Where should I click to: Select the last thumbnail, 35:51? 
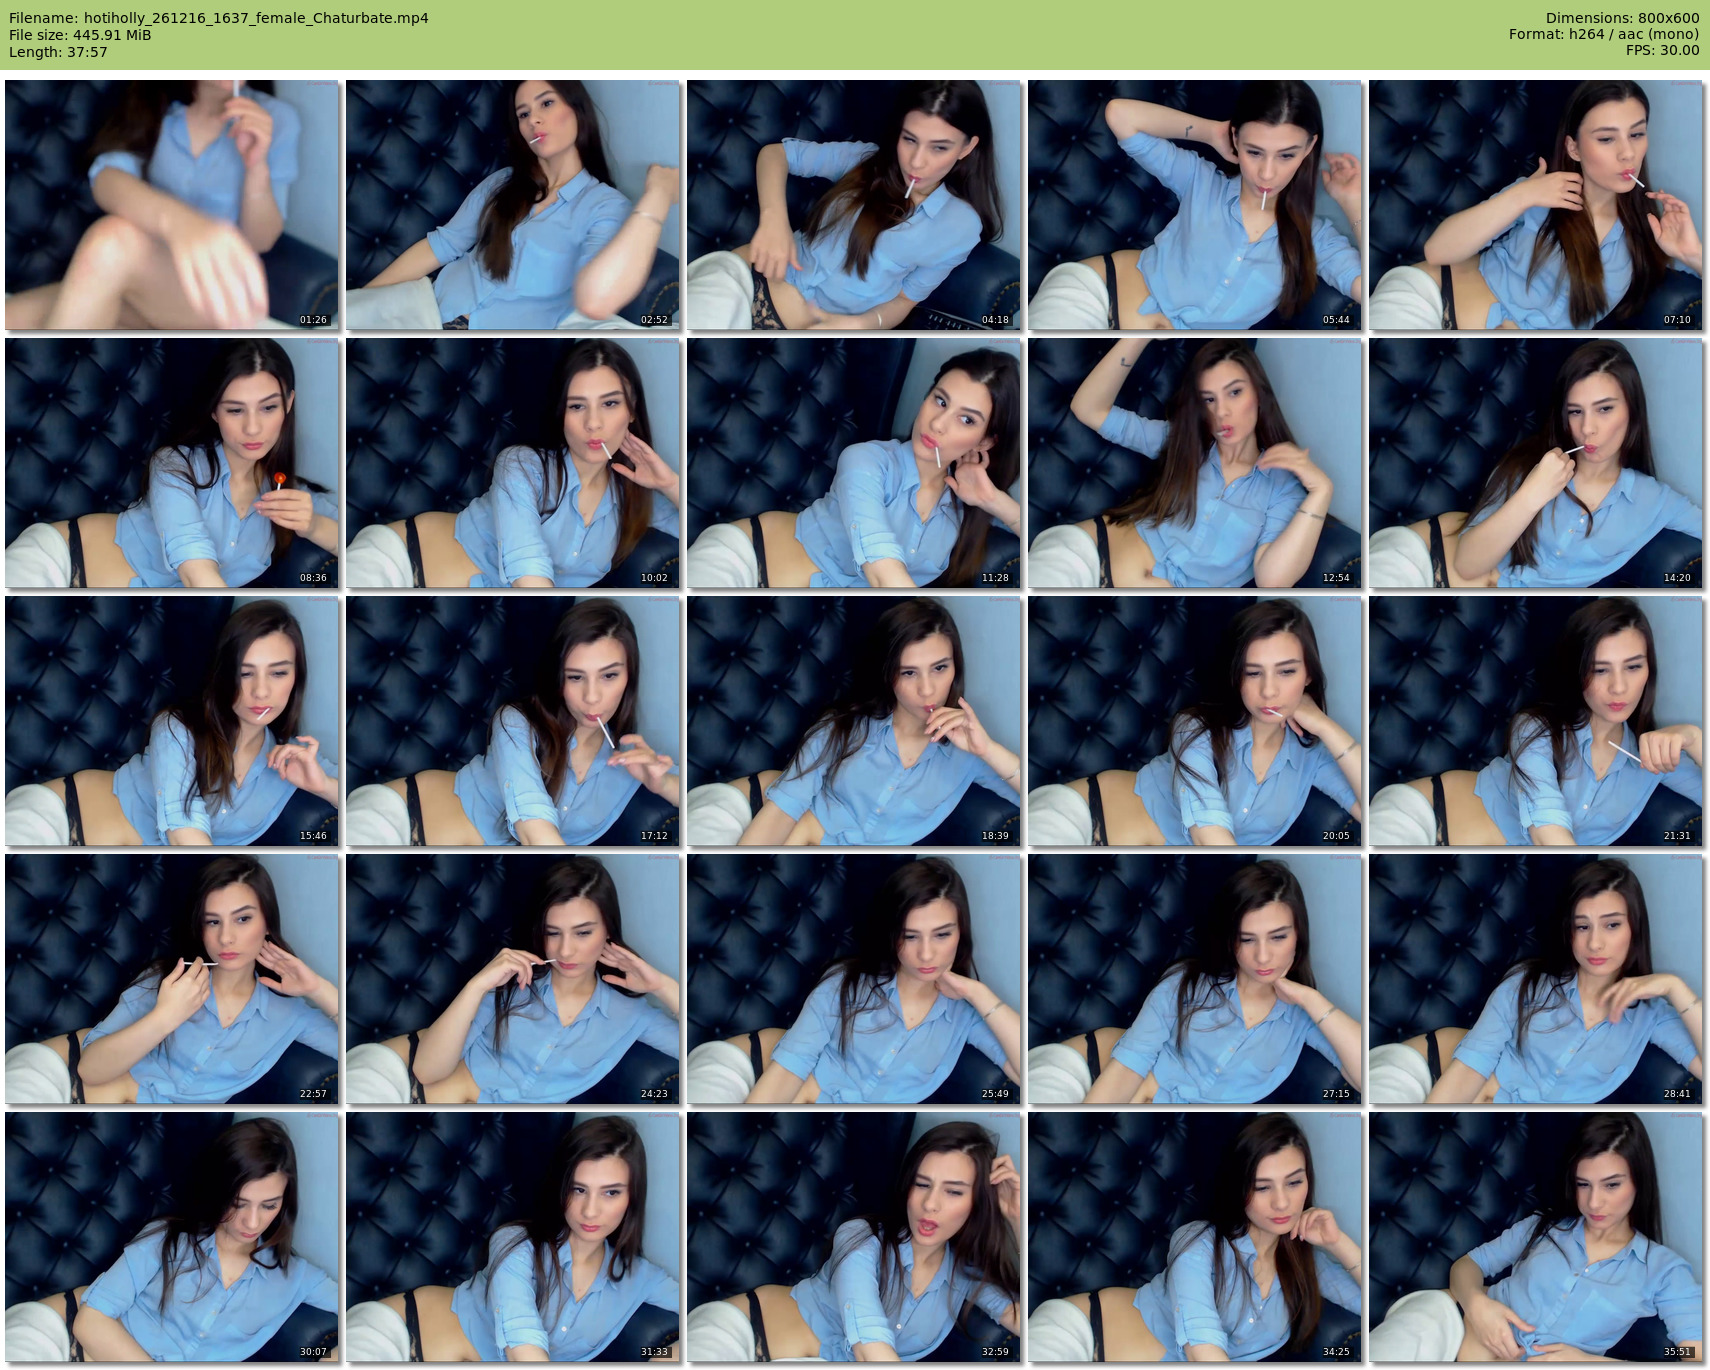point(1536,1237)
